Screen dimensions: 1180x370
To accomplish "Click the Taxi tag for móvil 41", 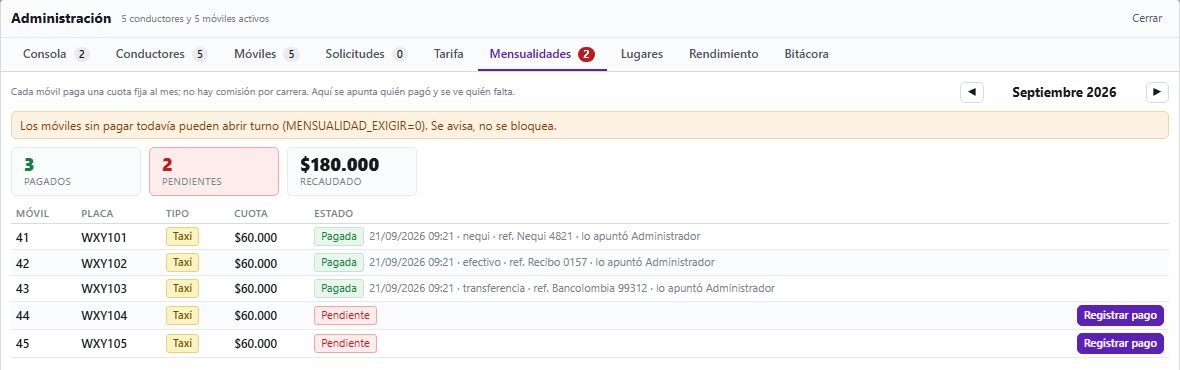I will (183, 237).
